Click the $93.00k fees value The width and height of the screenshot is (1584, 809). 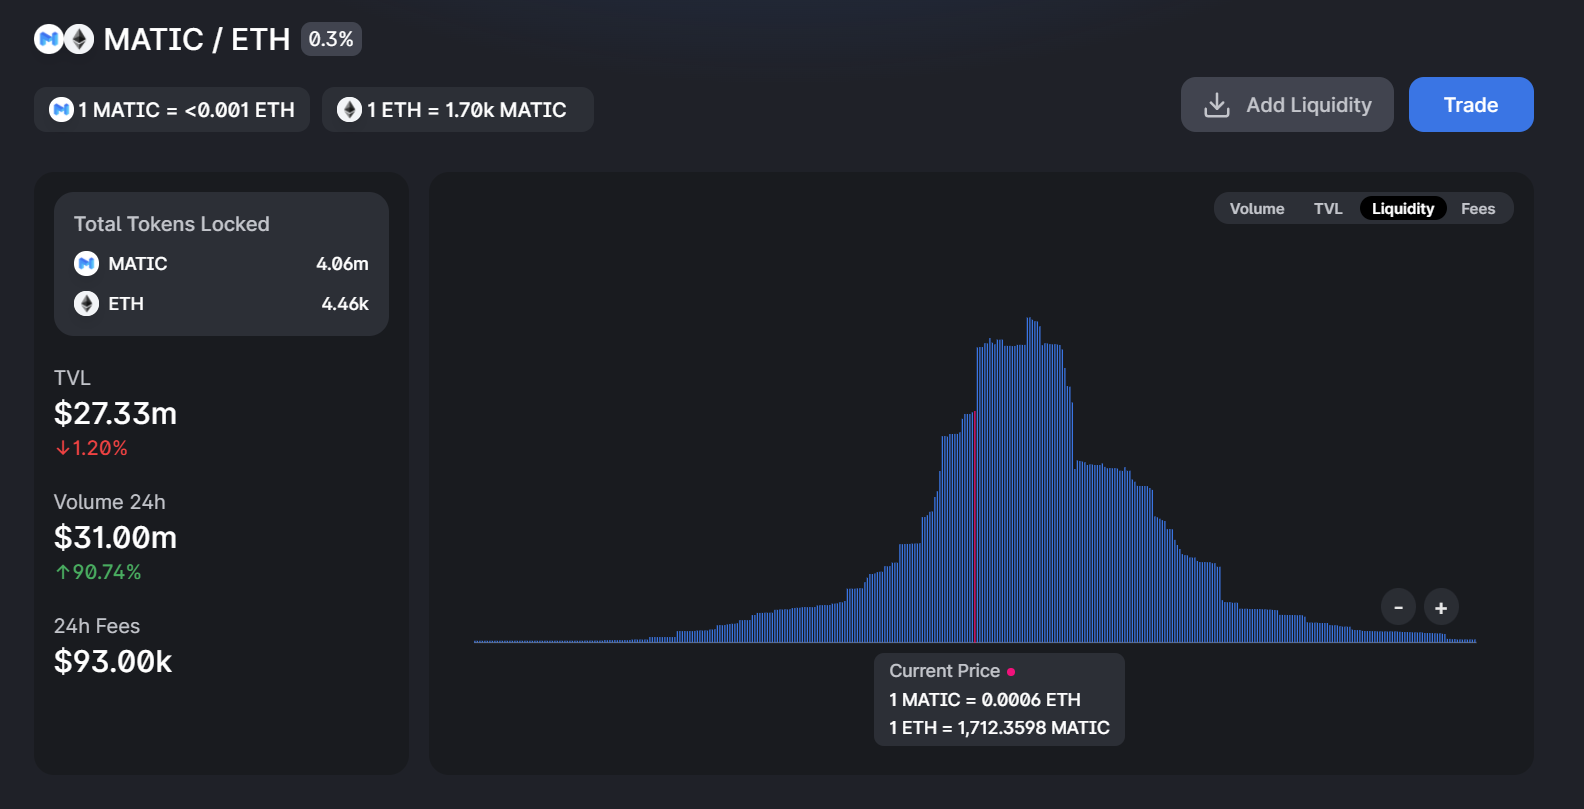click(x=113, y=661)
